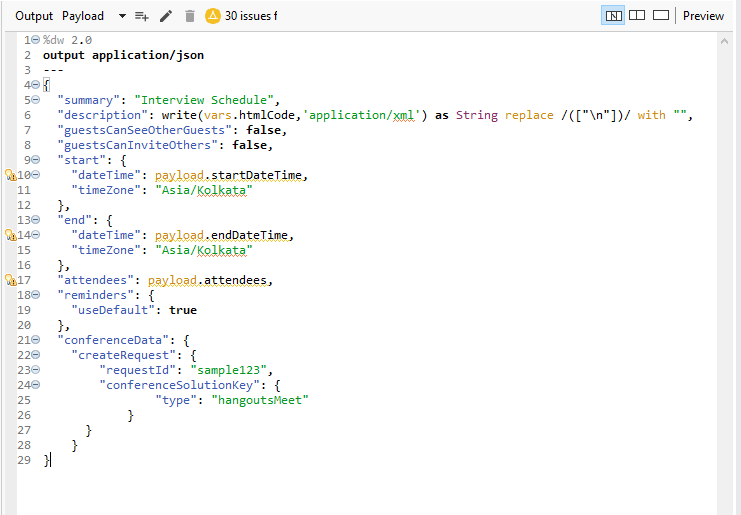Collapse the fold marker on line 4
Image resolution: width=741 pixels, height=515 pixels.
point(36,85)
